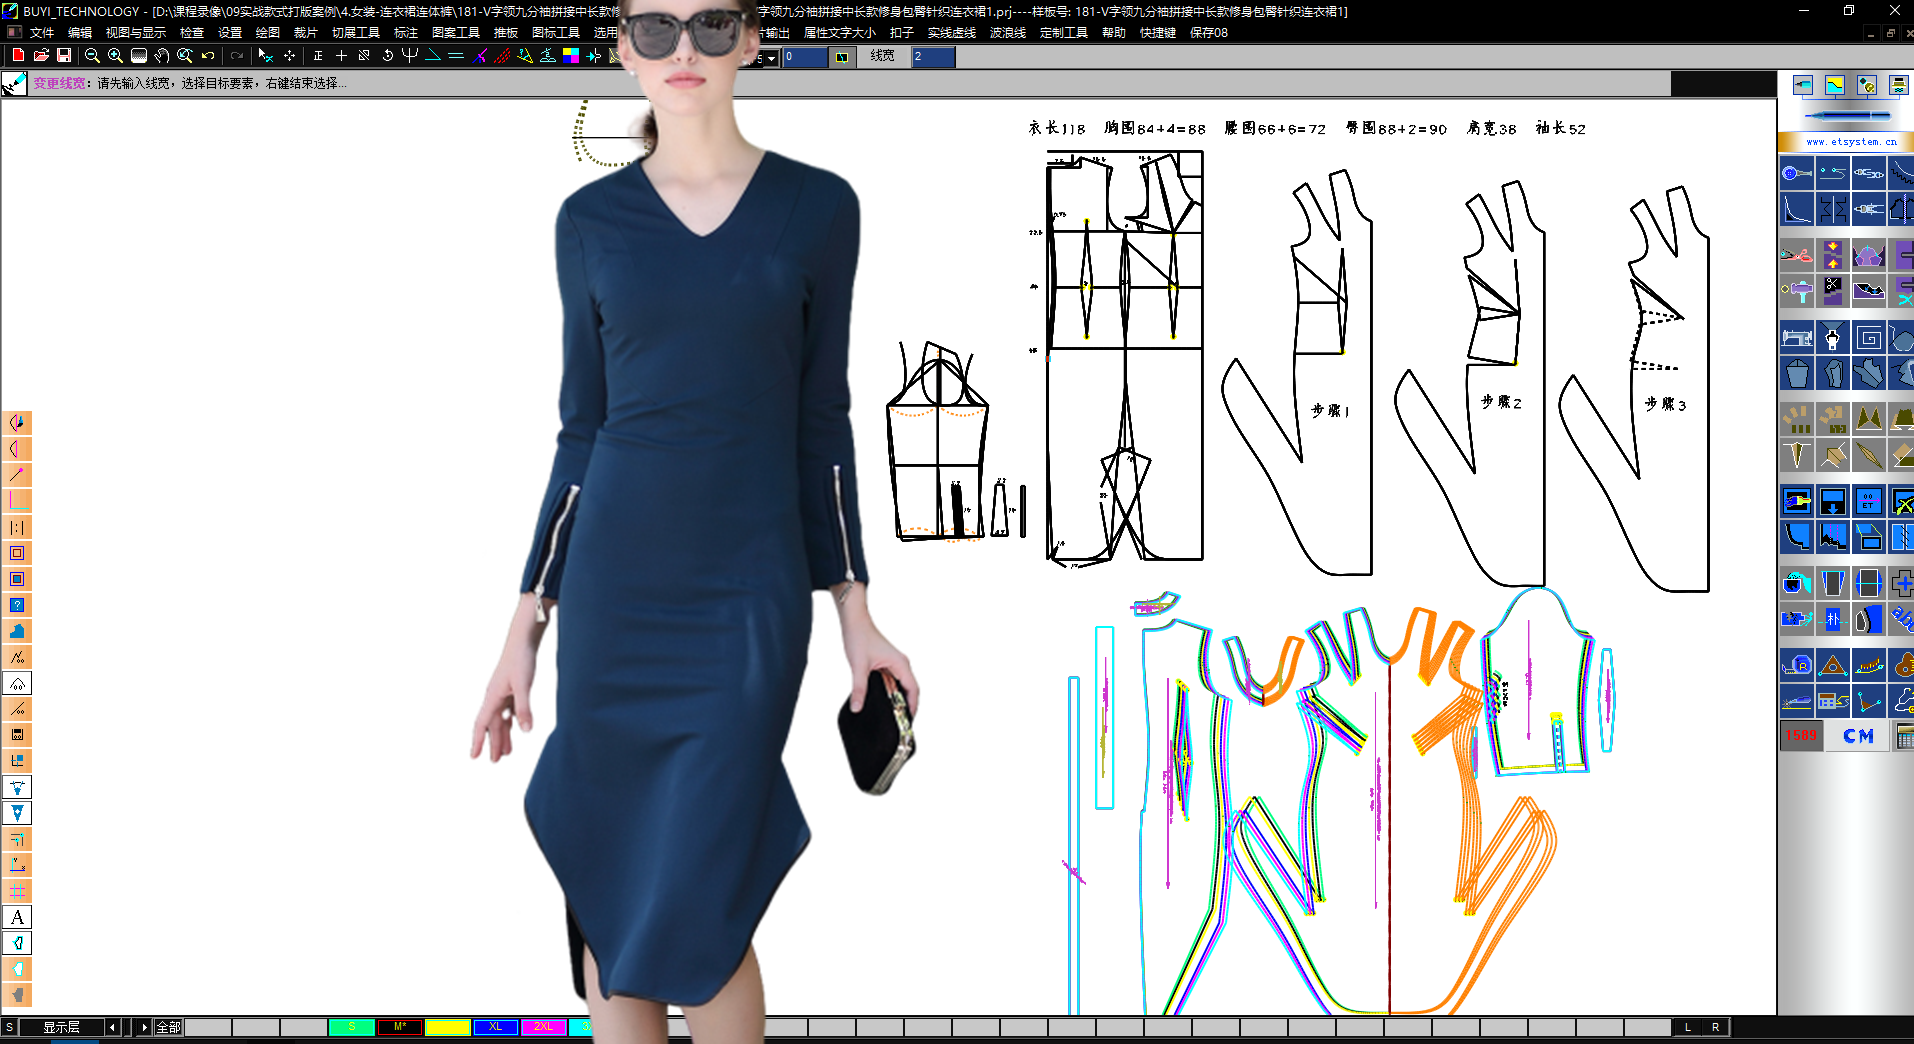The image size is (1914, 1044).
Task: Click the question mark icon in left toolbar
Action: click(18, 605)
